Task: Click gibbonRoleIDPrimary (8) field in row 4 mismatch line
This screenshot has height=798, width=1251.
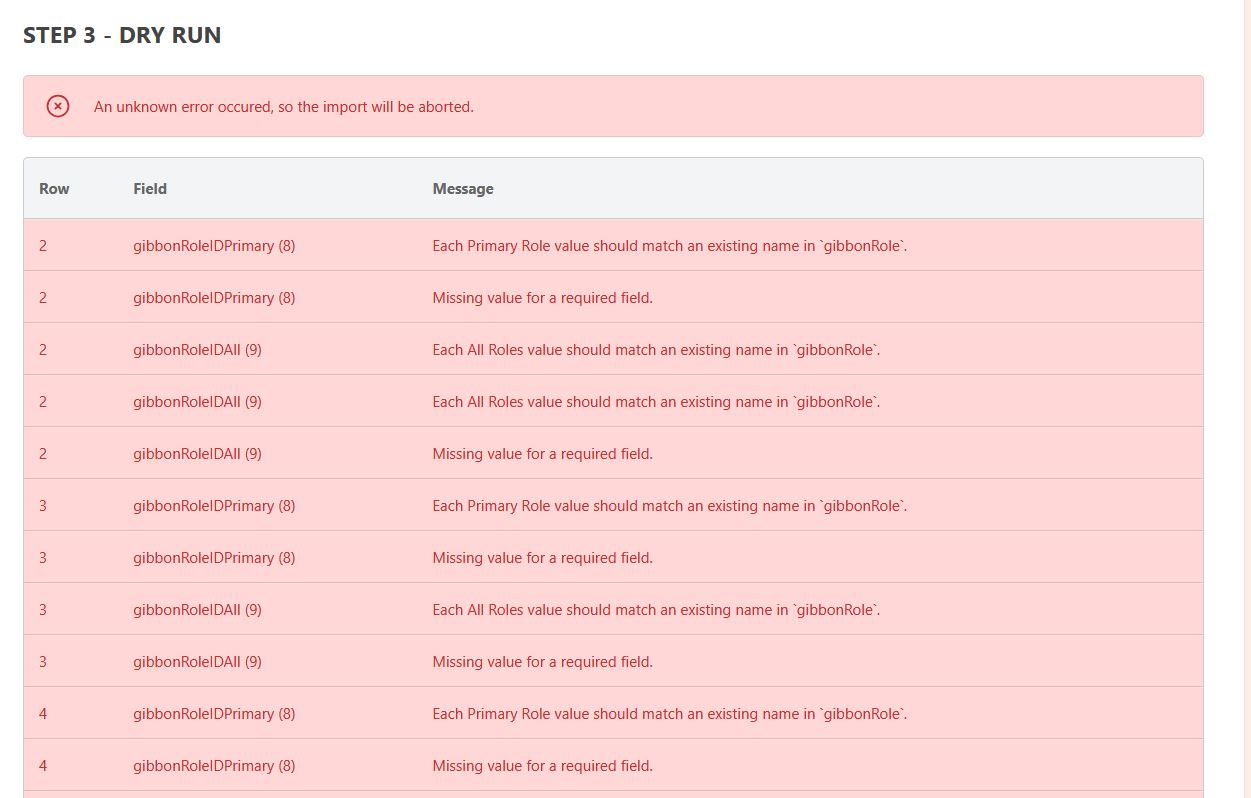Action: point(214,713)
